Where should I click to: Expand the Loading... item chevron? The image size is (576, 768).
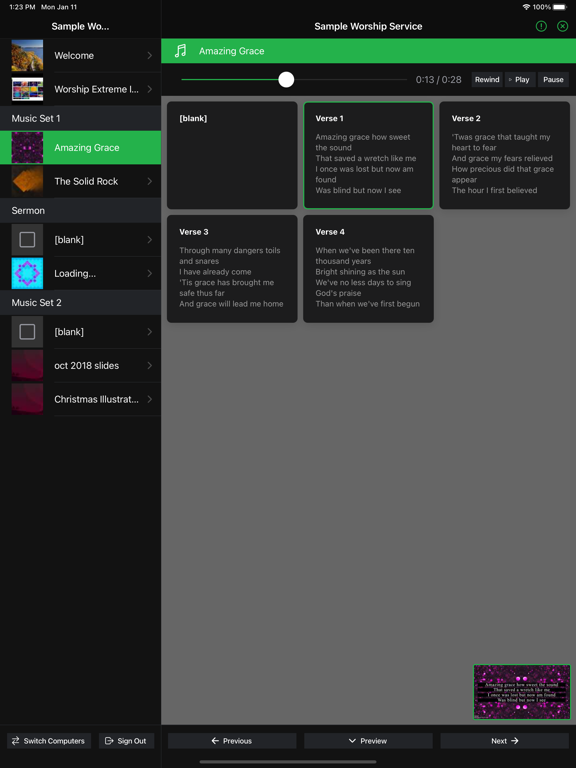tap(149, 273)
